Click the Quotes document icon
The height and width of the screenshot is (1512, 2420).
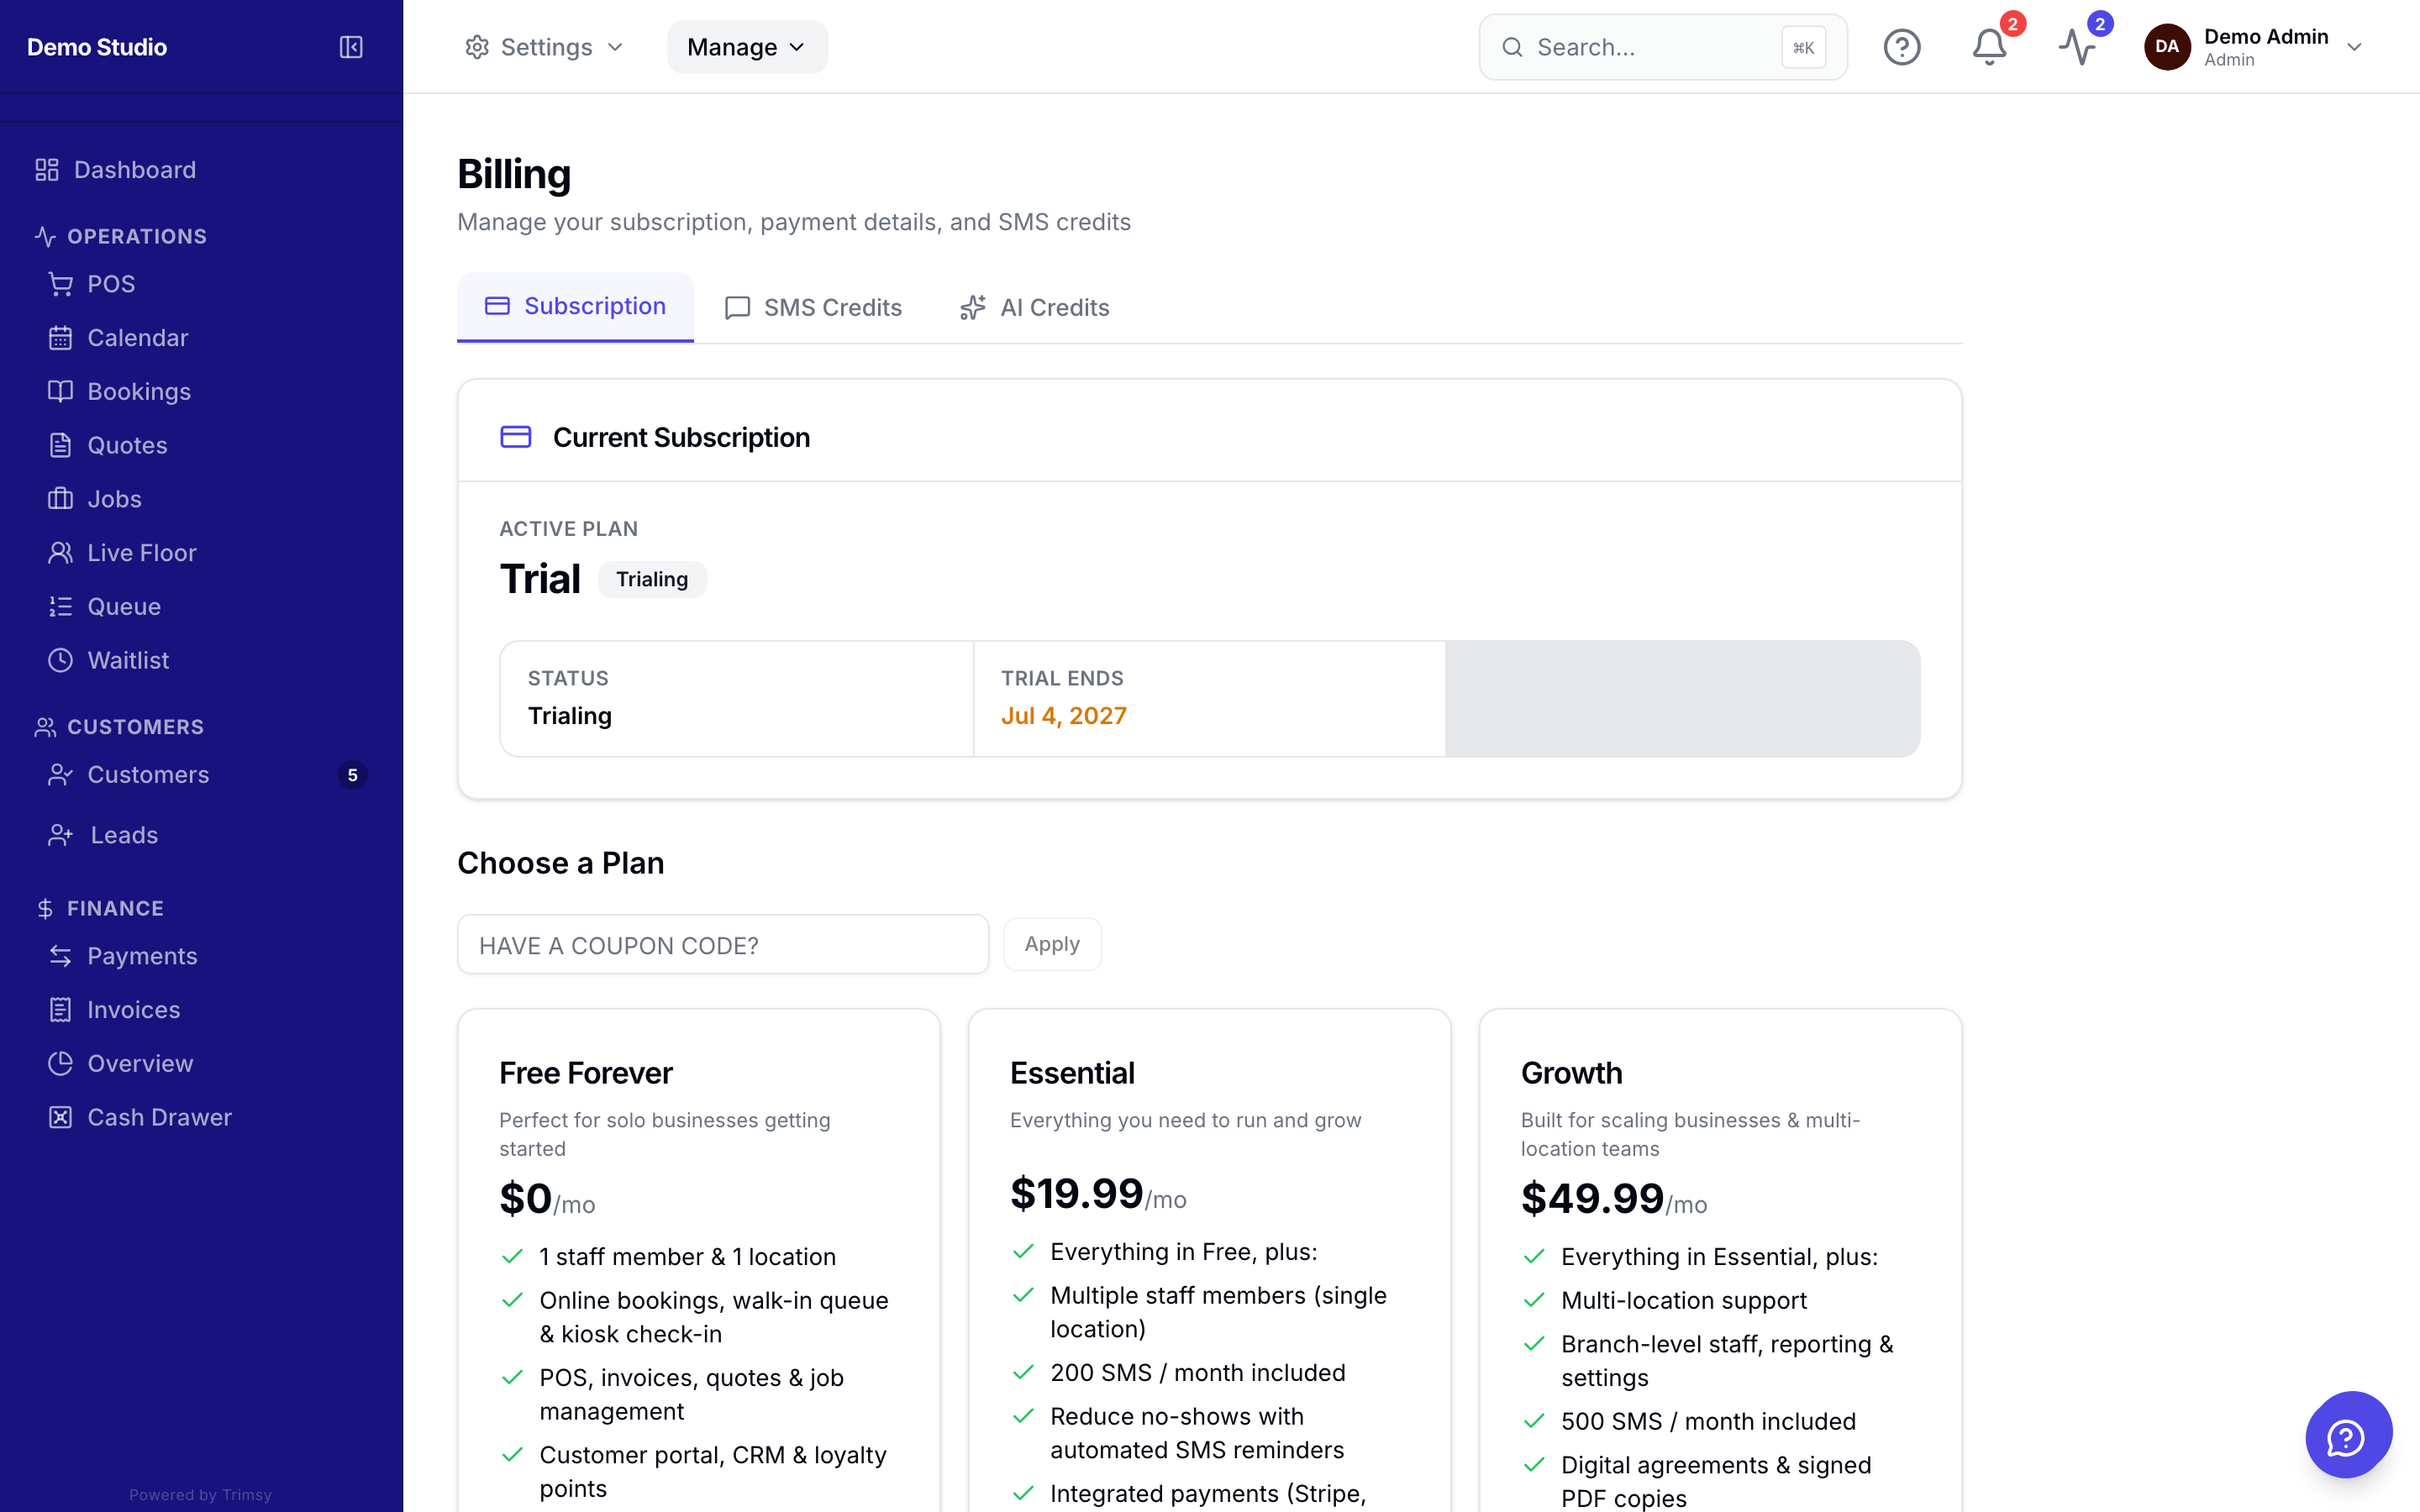(60, 445)
